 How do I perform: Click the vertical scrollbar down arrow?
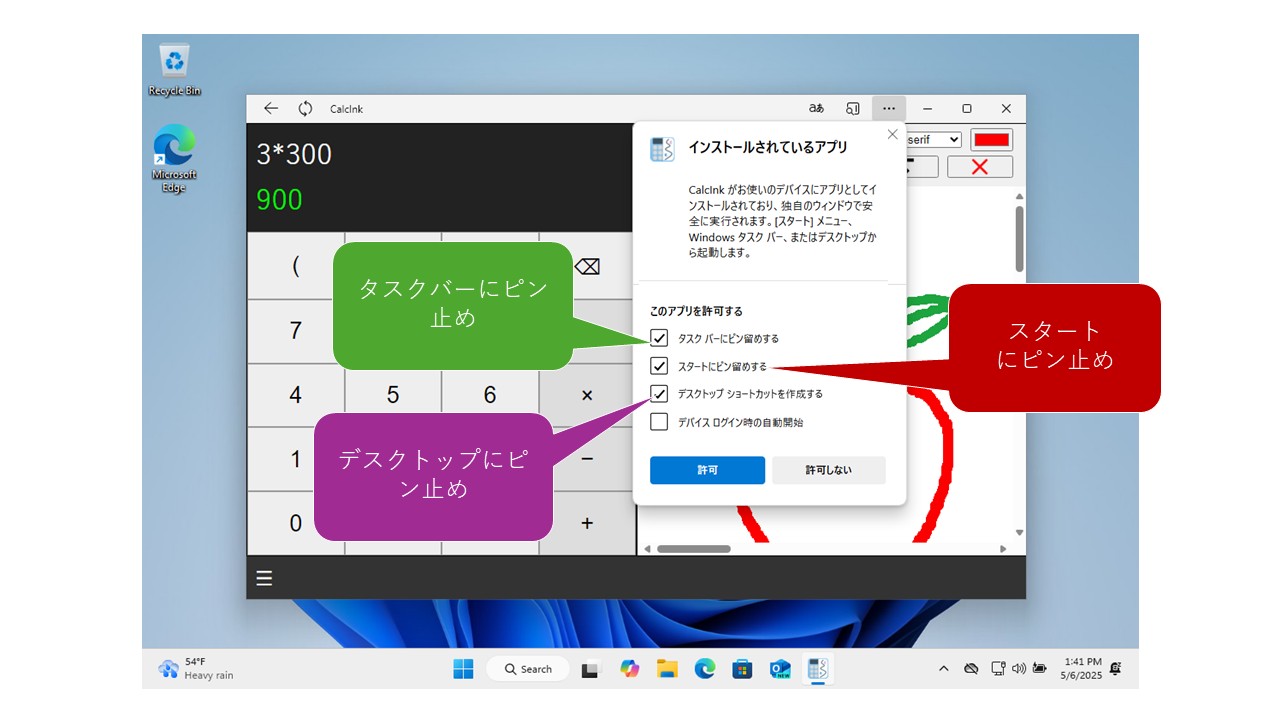click(1019, 533)
